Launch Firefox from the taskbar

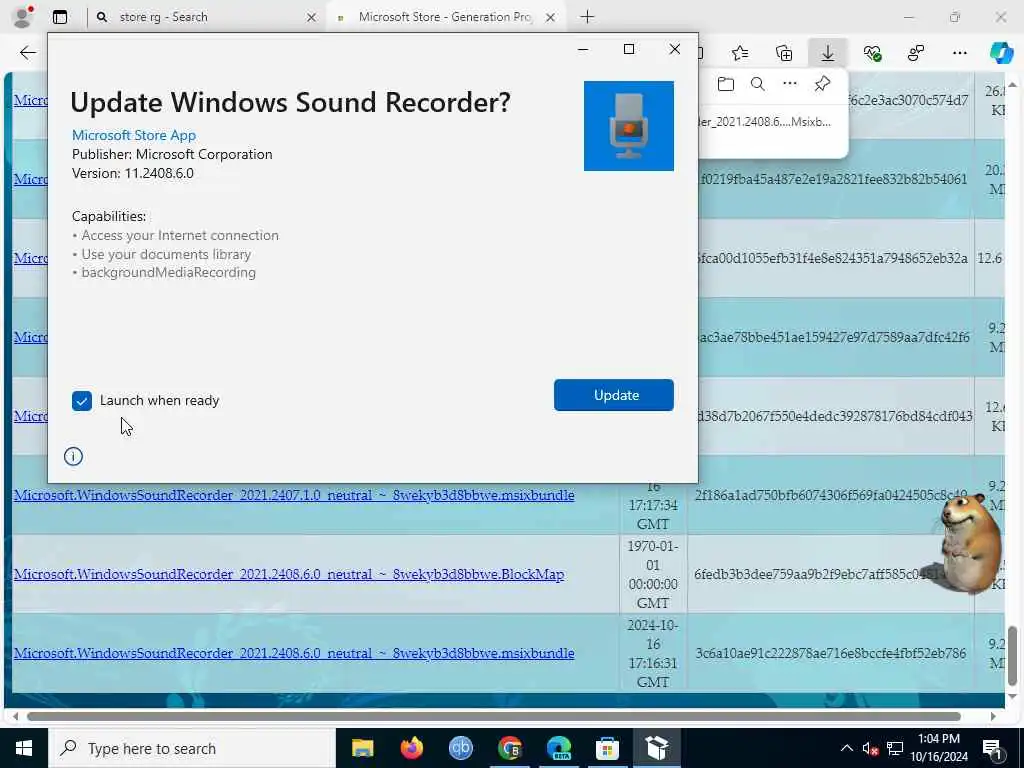tap(411, 748)
